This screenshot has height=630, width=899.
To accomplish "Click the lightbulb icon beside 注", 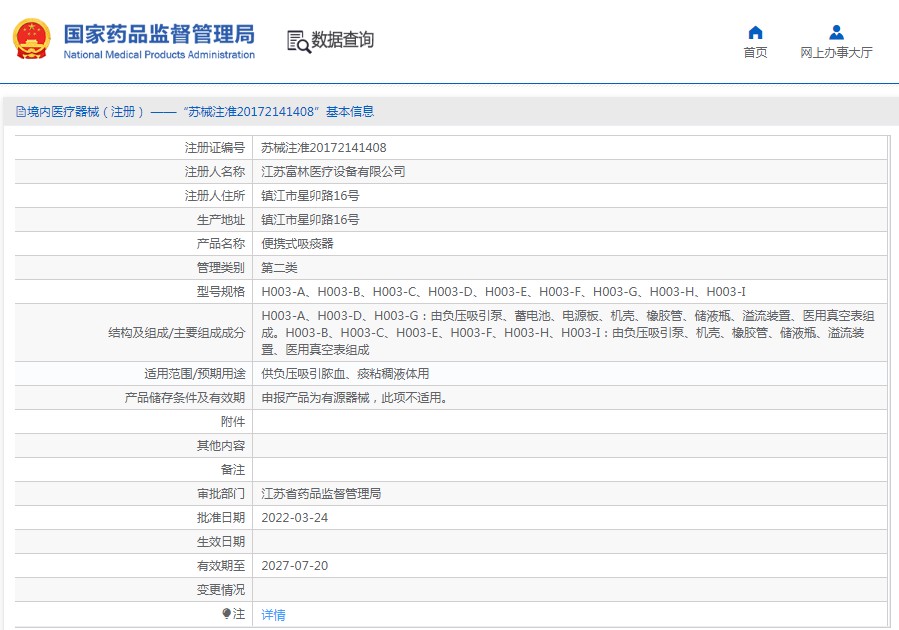I will click(227, 613).
